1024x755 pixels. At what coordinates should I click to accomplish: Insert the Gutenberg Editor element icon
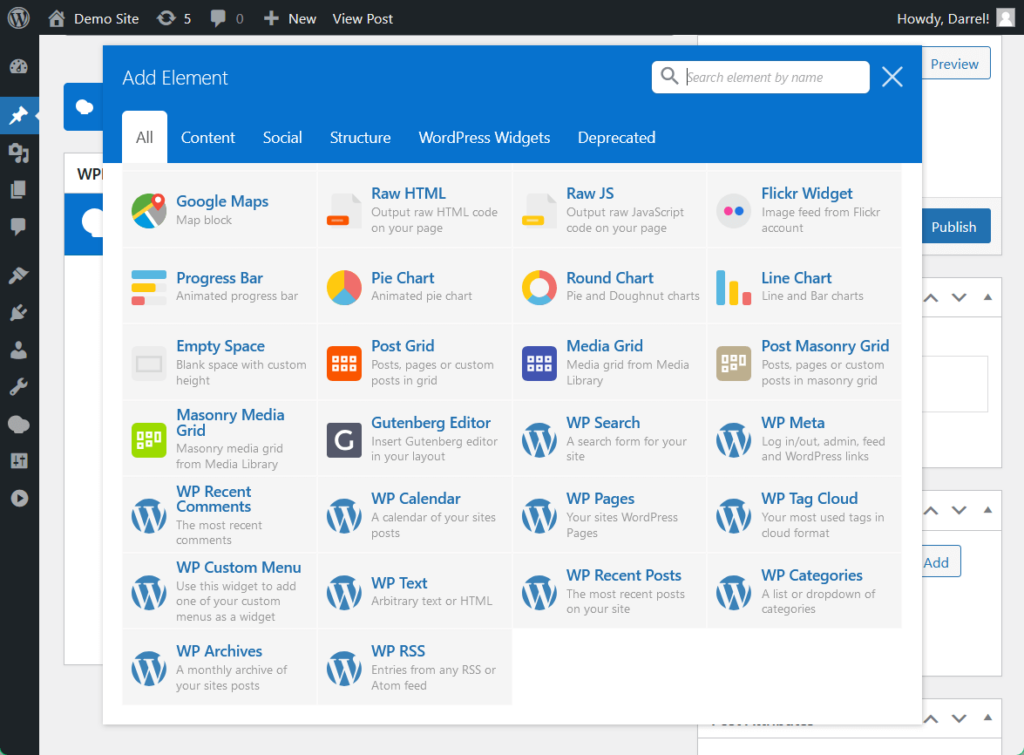(344, 440)
